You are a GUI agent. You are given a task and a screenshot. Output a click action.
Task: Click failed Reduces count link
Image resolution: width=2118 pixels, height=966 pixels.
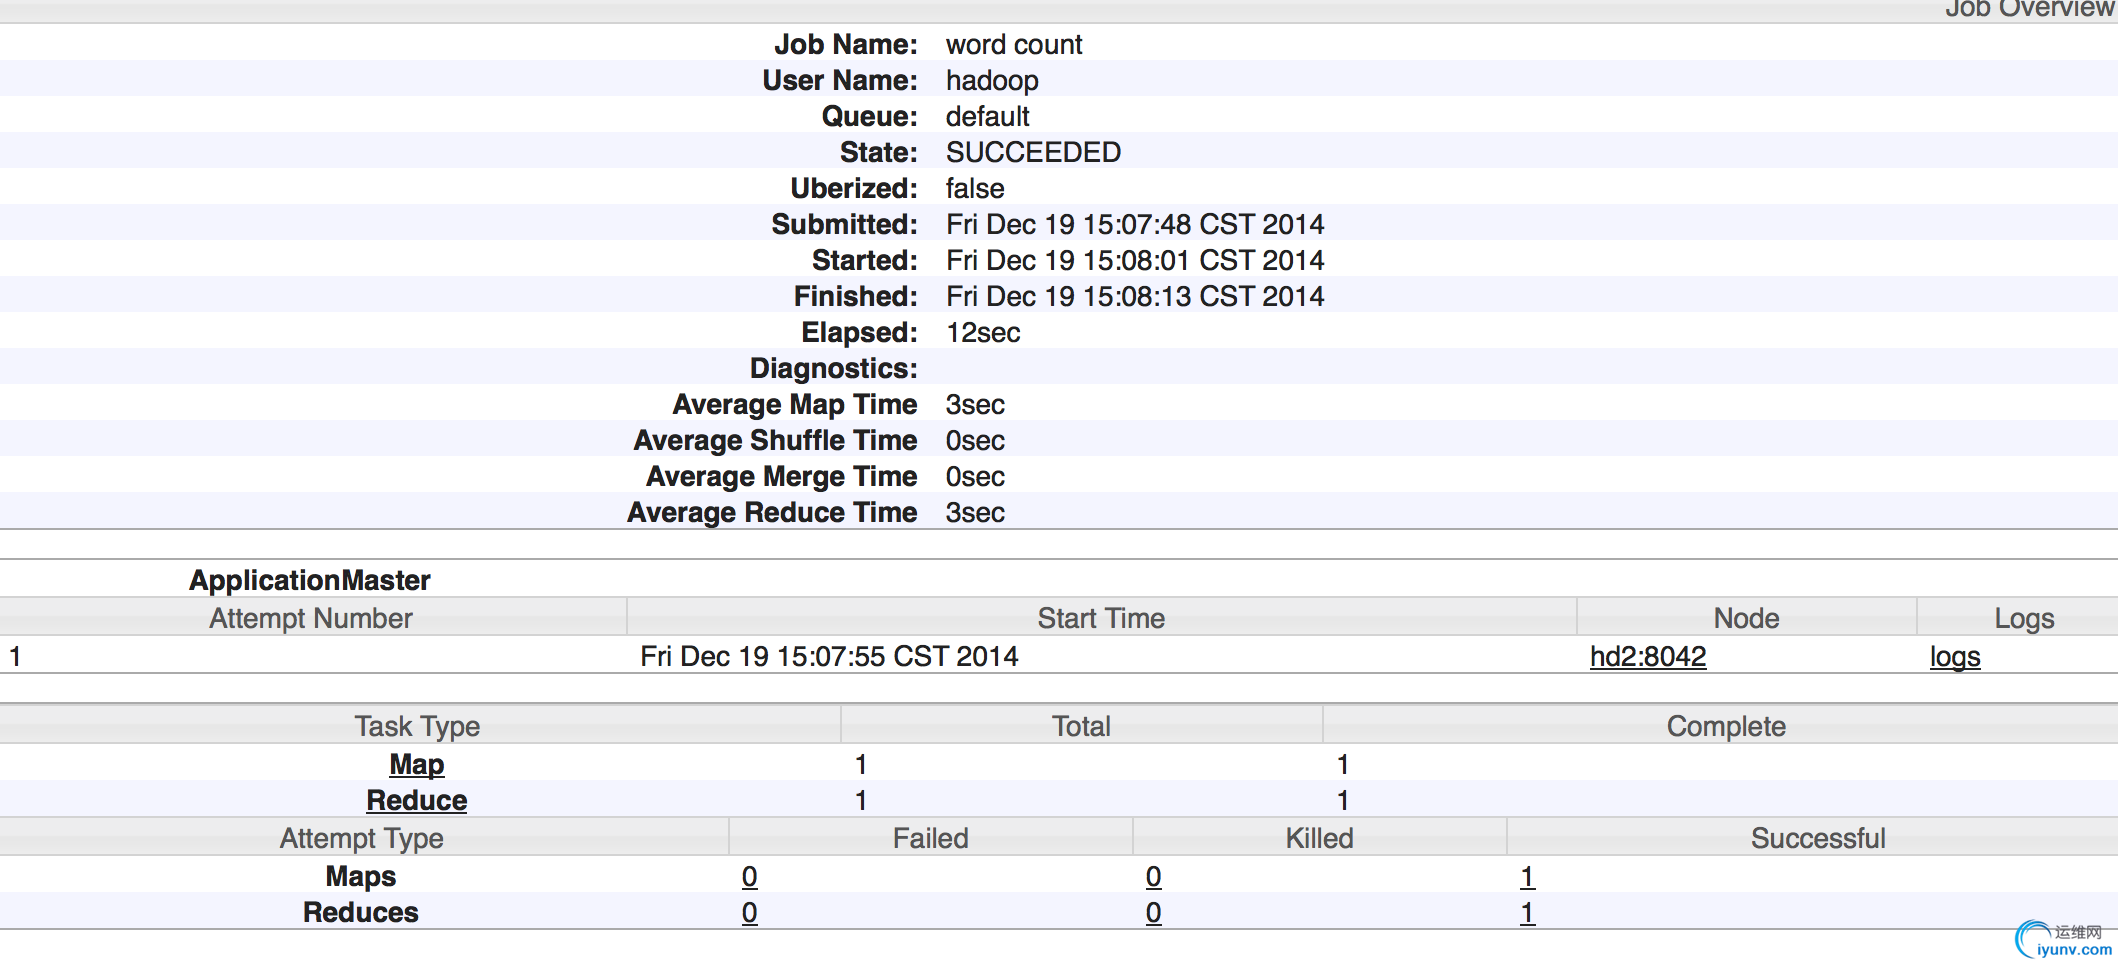click(750, 913)
